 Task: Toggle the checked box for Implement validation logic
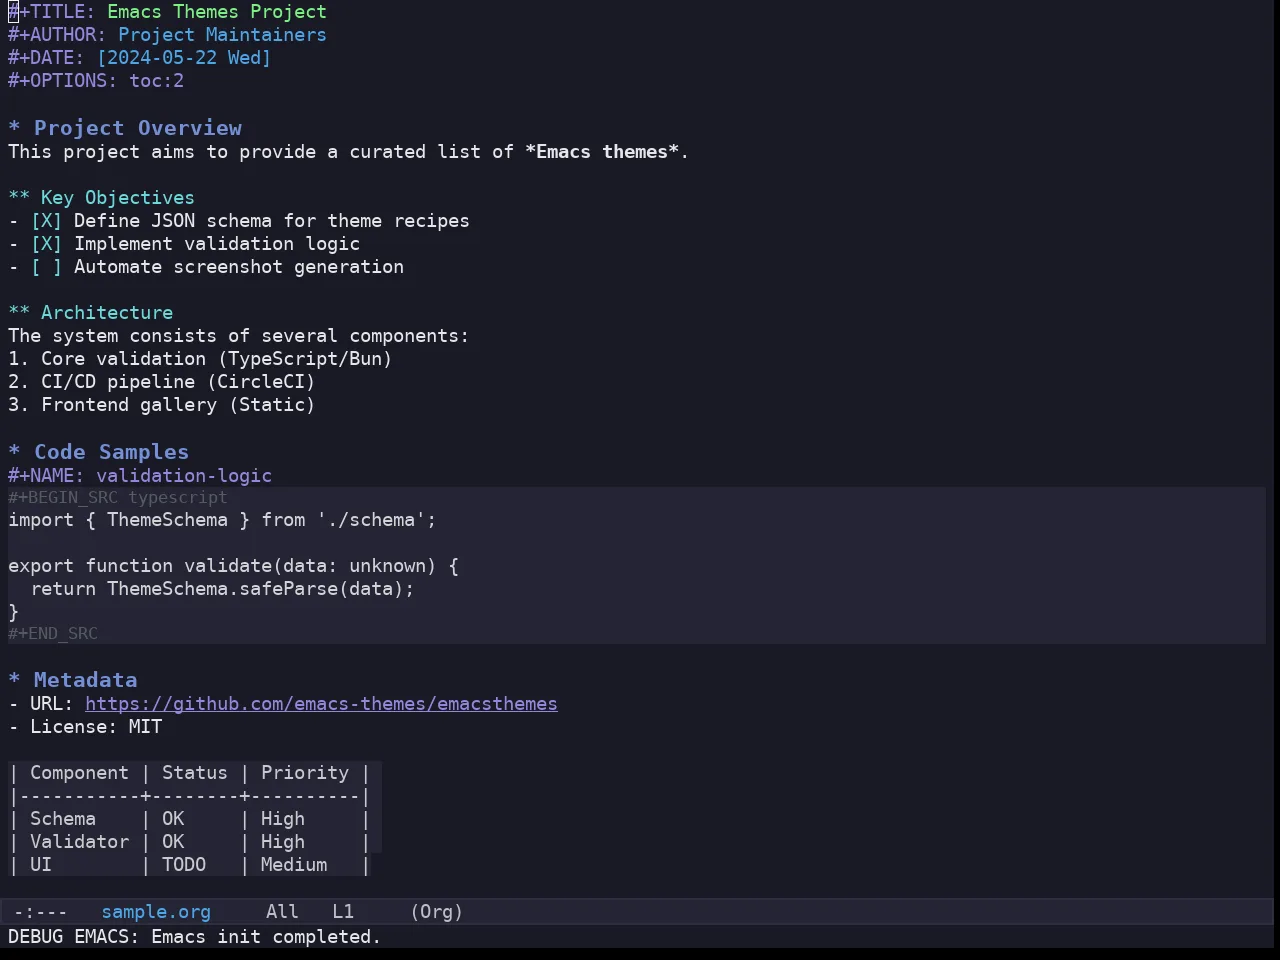[46, 244]
